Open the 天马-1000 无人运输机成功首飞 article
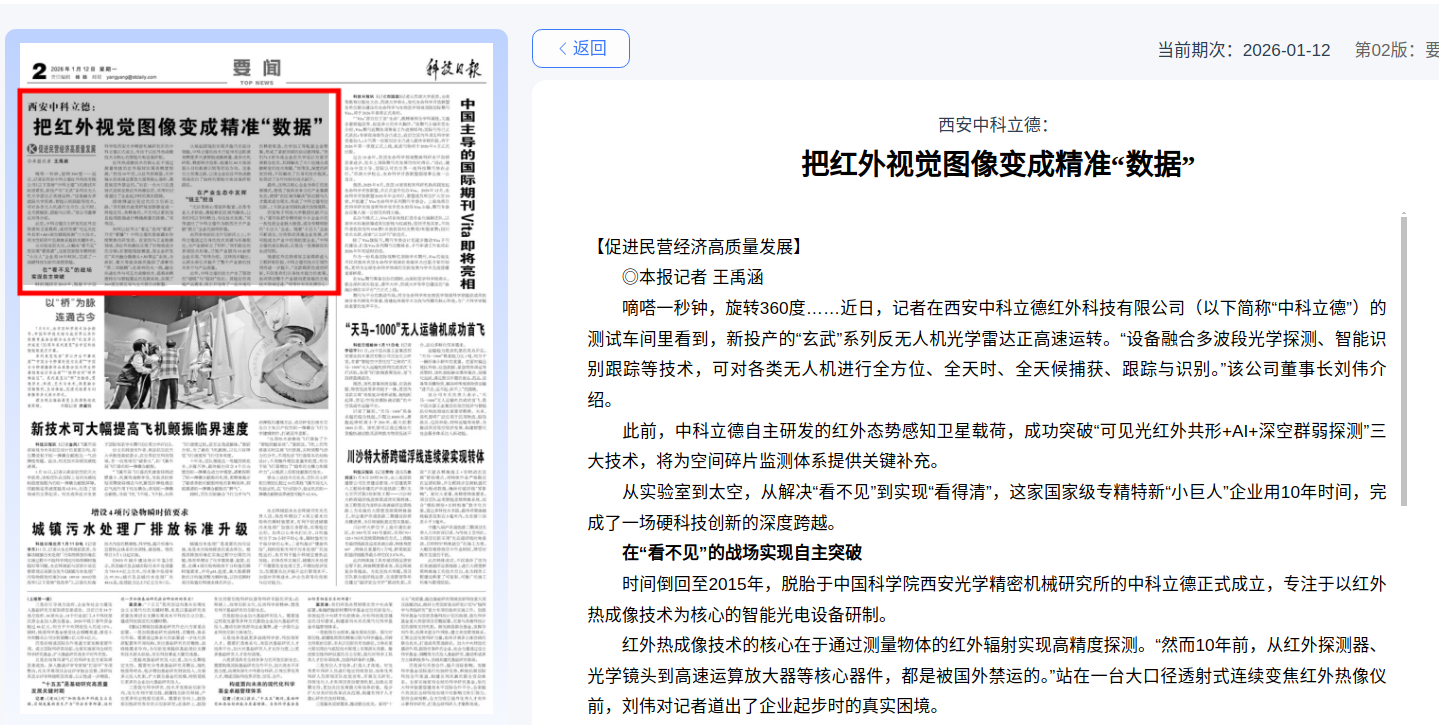The height and width of the screenshot is (725, 1439). coord(416,329)
